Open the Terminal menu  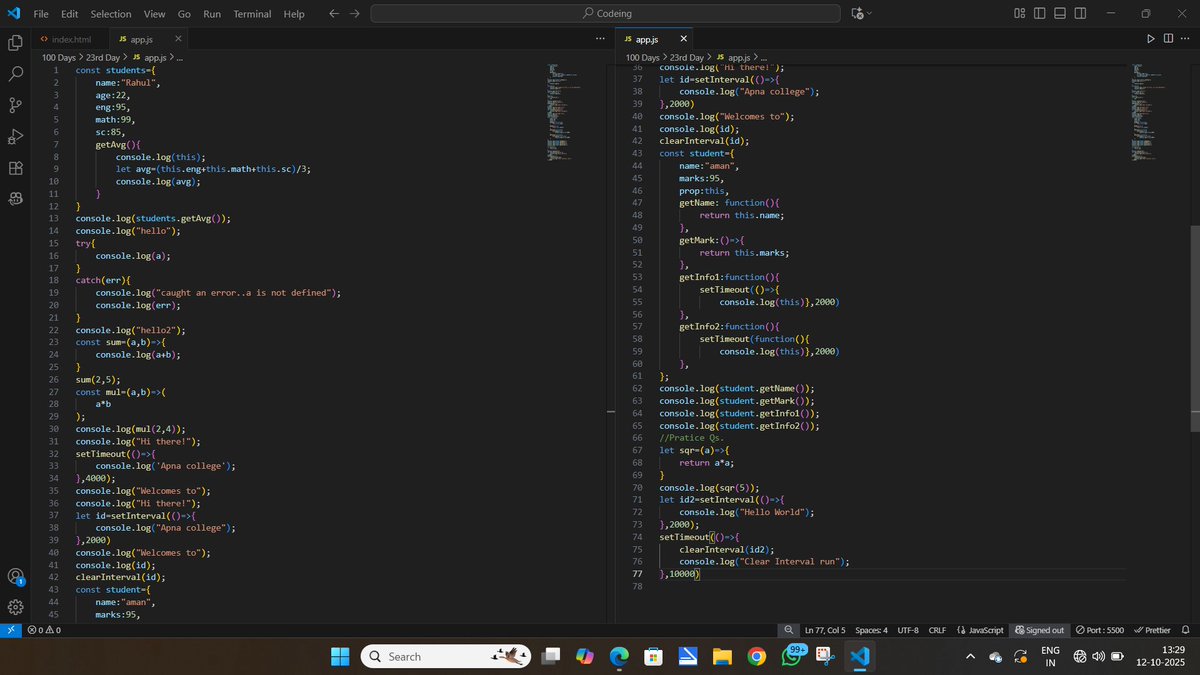252,13
